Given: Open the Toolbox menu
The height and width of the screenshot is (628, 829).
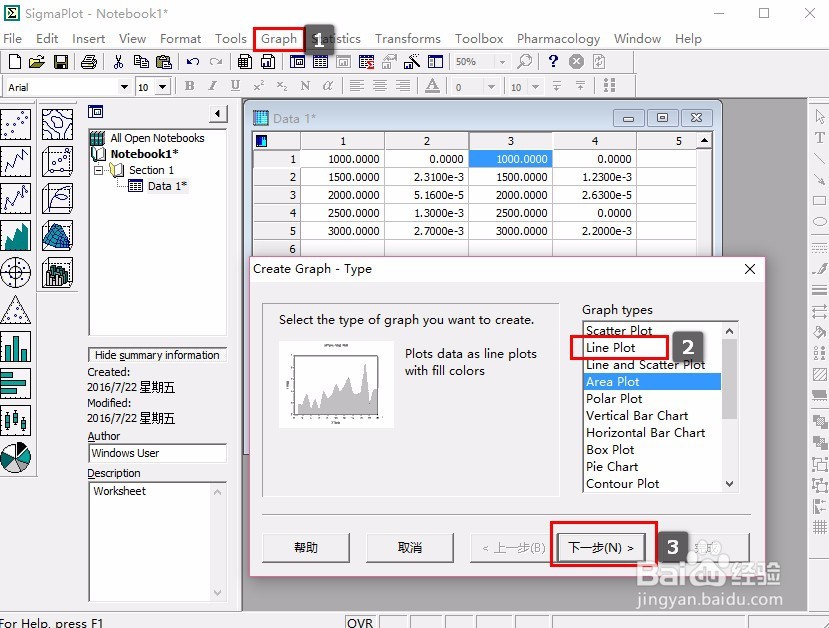Looking at the screenshot, I should point(479,39).
